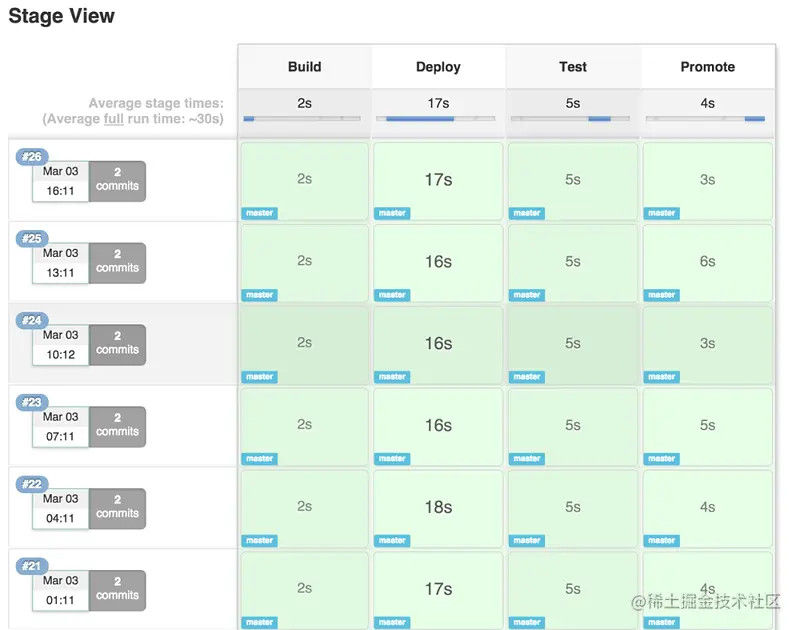Click master tag in #25 Build cell
Screen dimensions: 800x630
click(259, 295)
